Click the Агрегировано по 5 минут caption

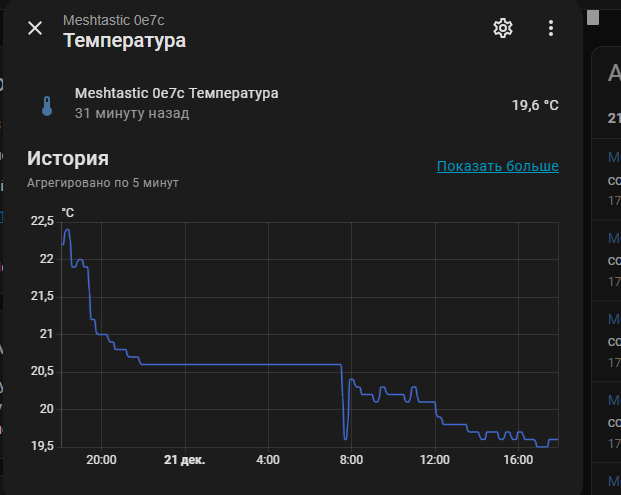point(103,183)
